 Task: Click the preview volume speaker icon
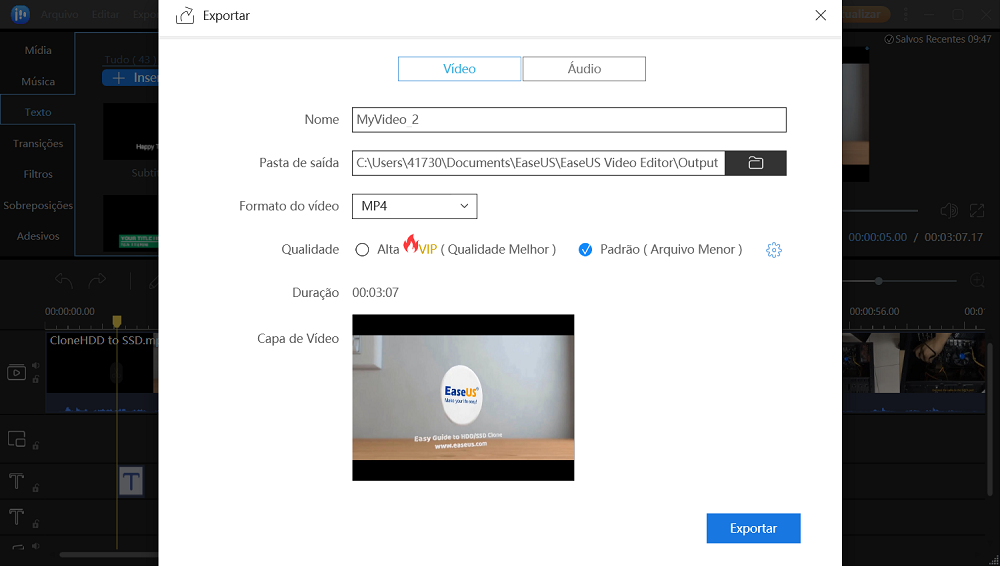[x=949, y=211]
